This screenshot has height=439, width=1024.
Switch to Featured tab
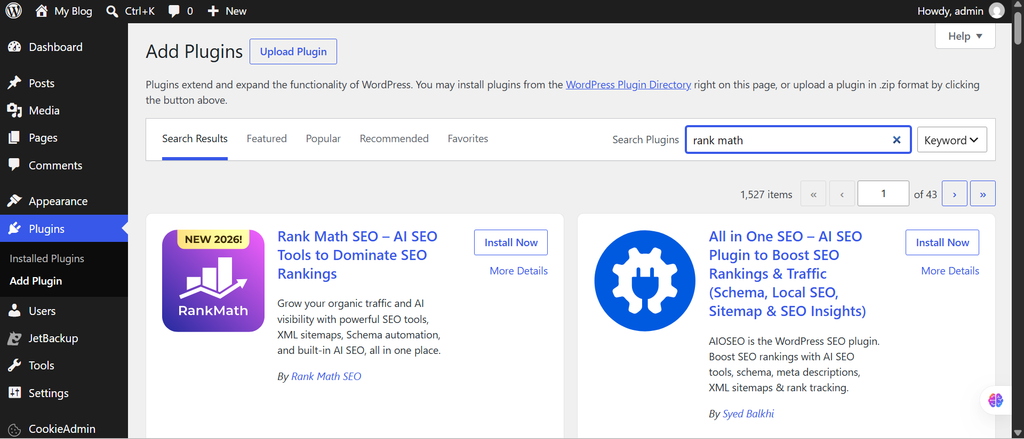(x=266, y=138)
